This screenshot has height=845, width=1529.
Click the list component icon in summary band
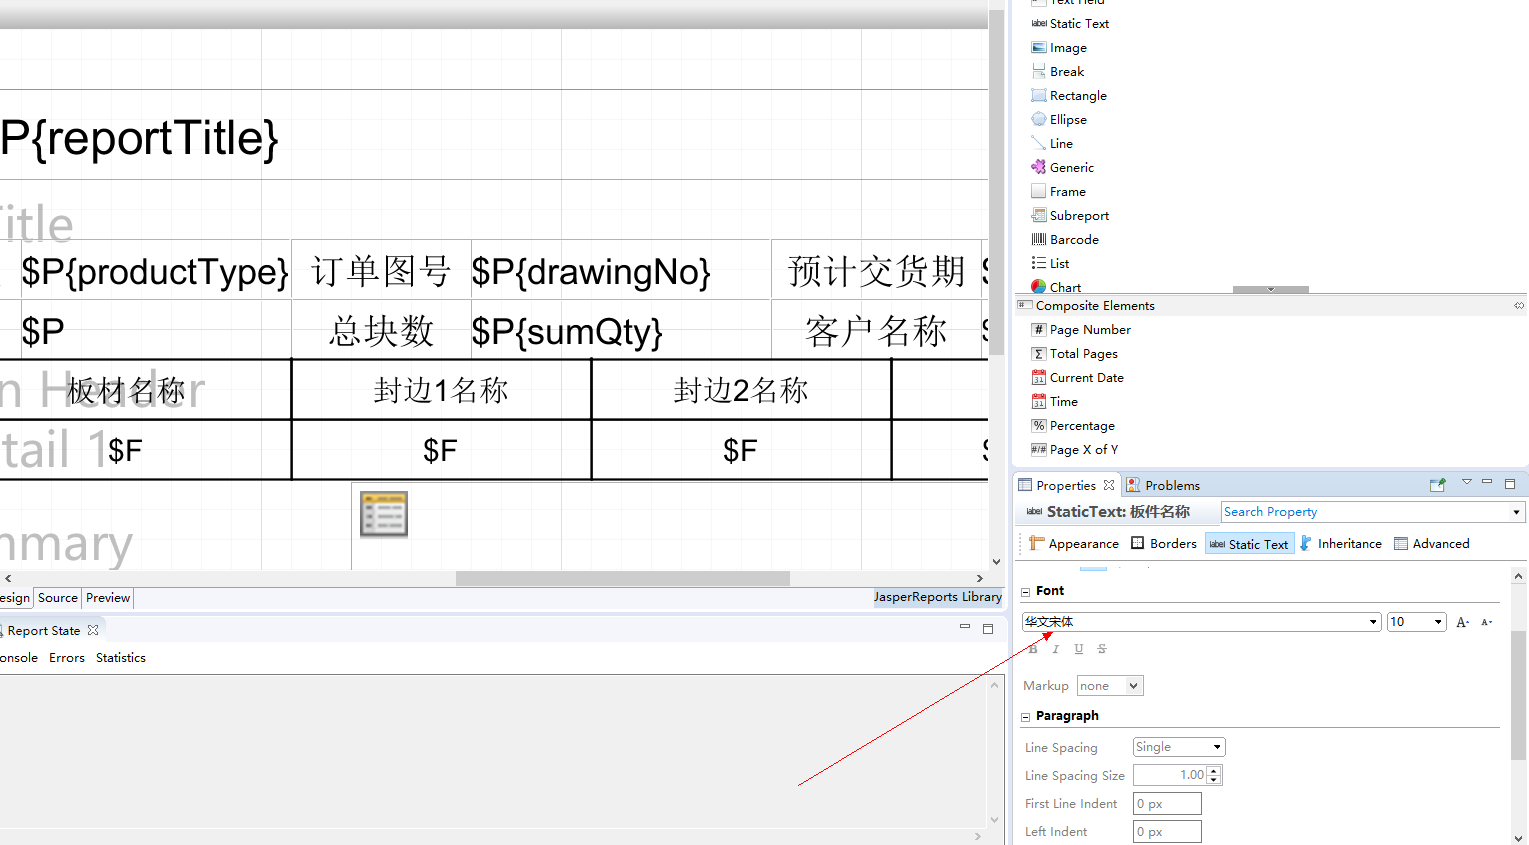[384, 514]
